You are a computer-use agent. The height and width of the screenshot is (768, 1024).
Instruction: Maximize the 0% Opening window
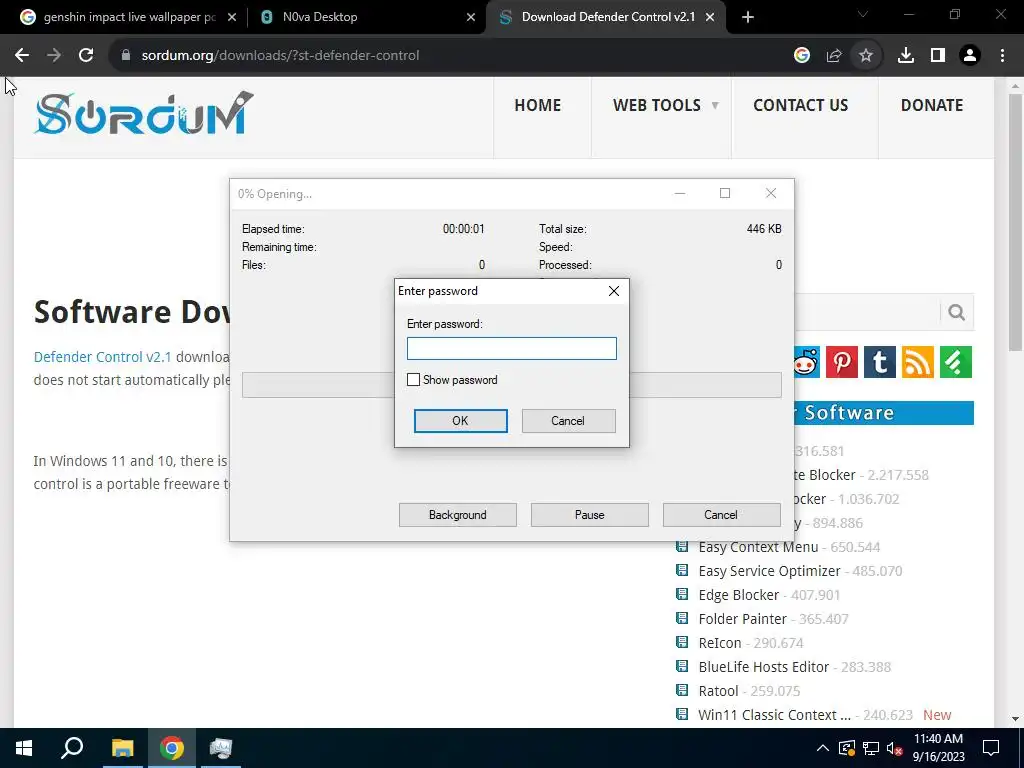click(725, 193)
